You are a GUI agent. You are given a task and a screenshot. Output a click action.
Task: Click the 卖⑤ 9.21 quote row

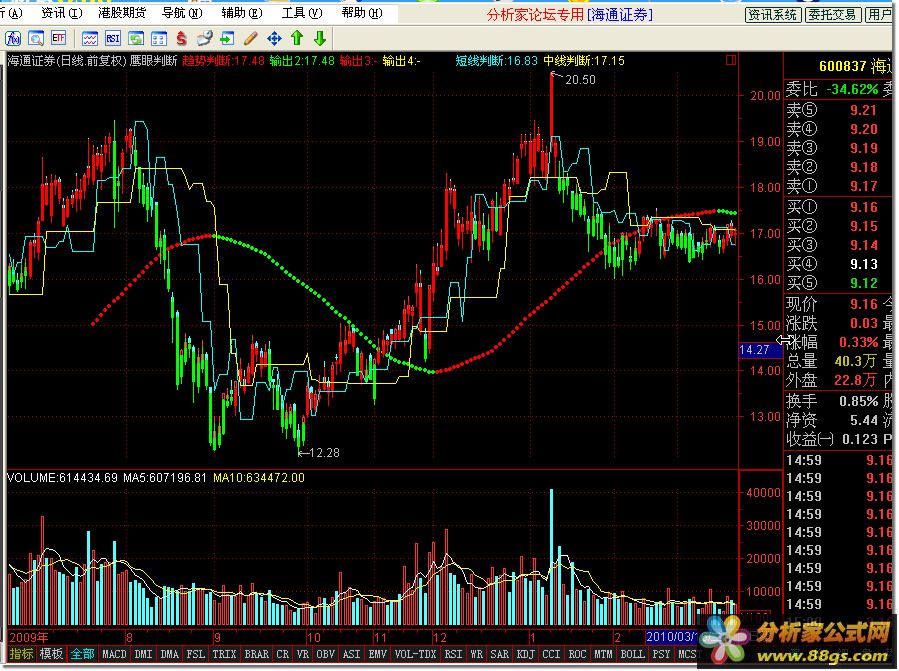pyautogui.click(x=839, y=110)
